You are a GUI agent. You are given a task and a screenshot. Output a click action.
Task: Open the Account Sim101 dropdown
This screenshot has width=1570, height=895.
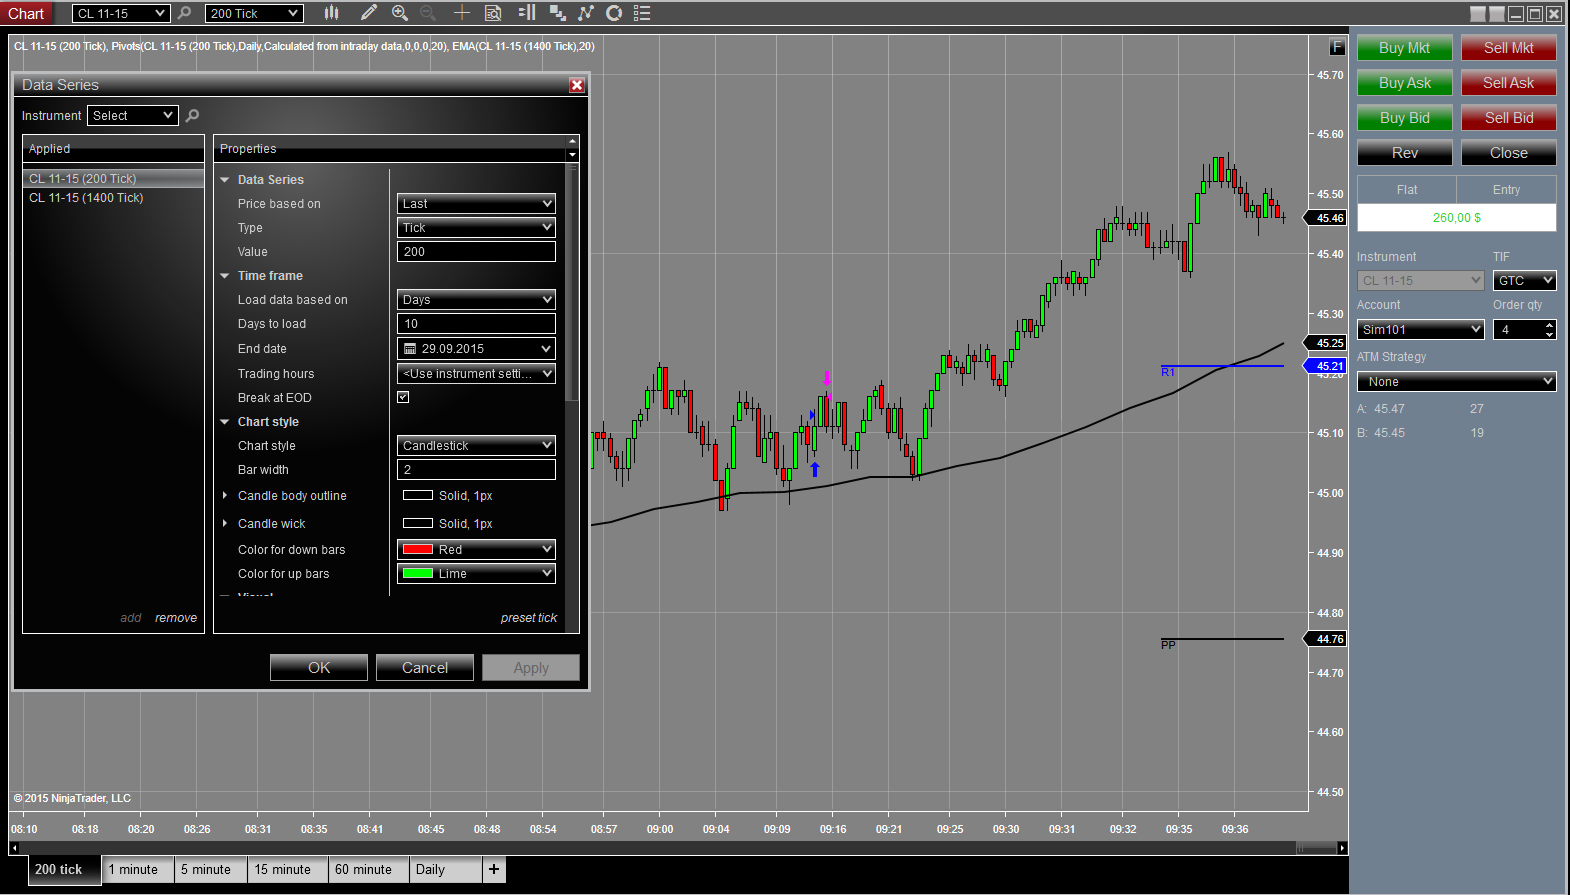pos(1421,330)
